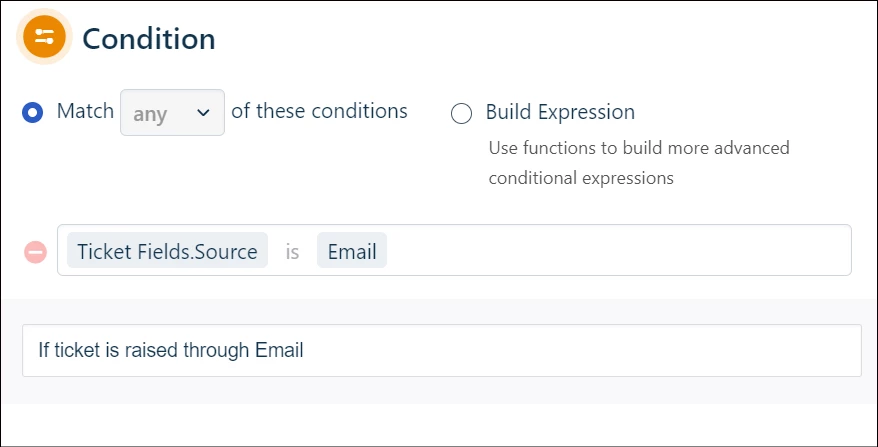Click the 'of these conditions' text
This screenshot has height=447, width=878.
pos(319,111)
